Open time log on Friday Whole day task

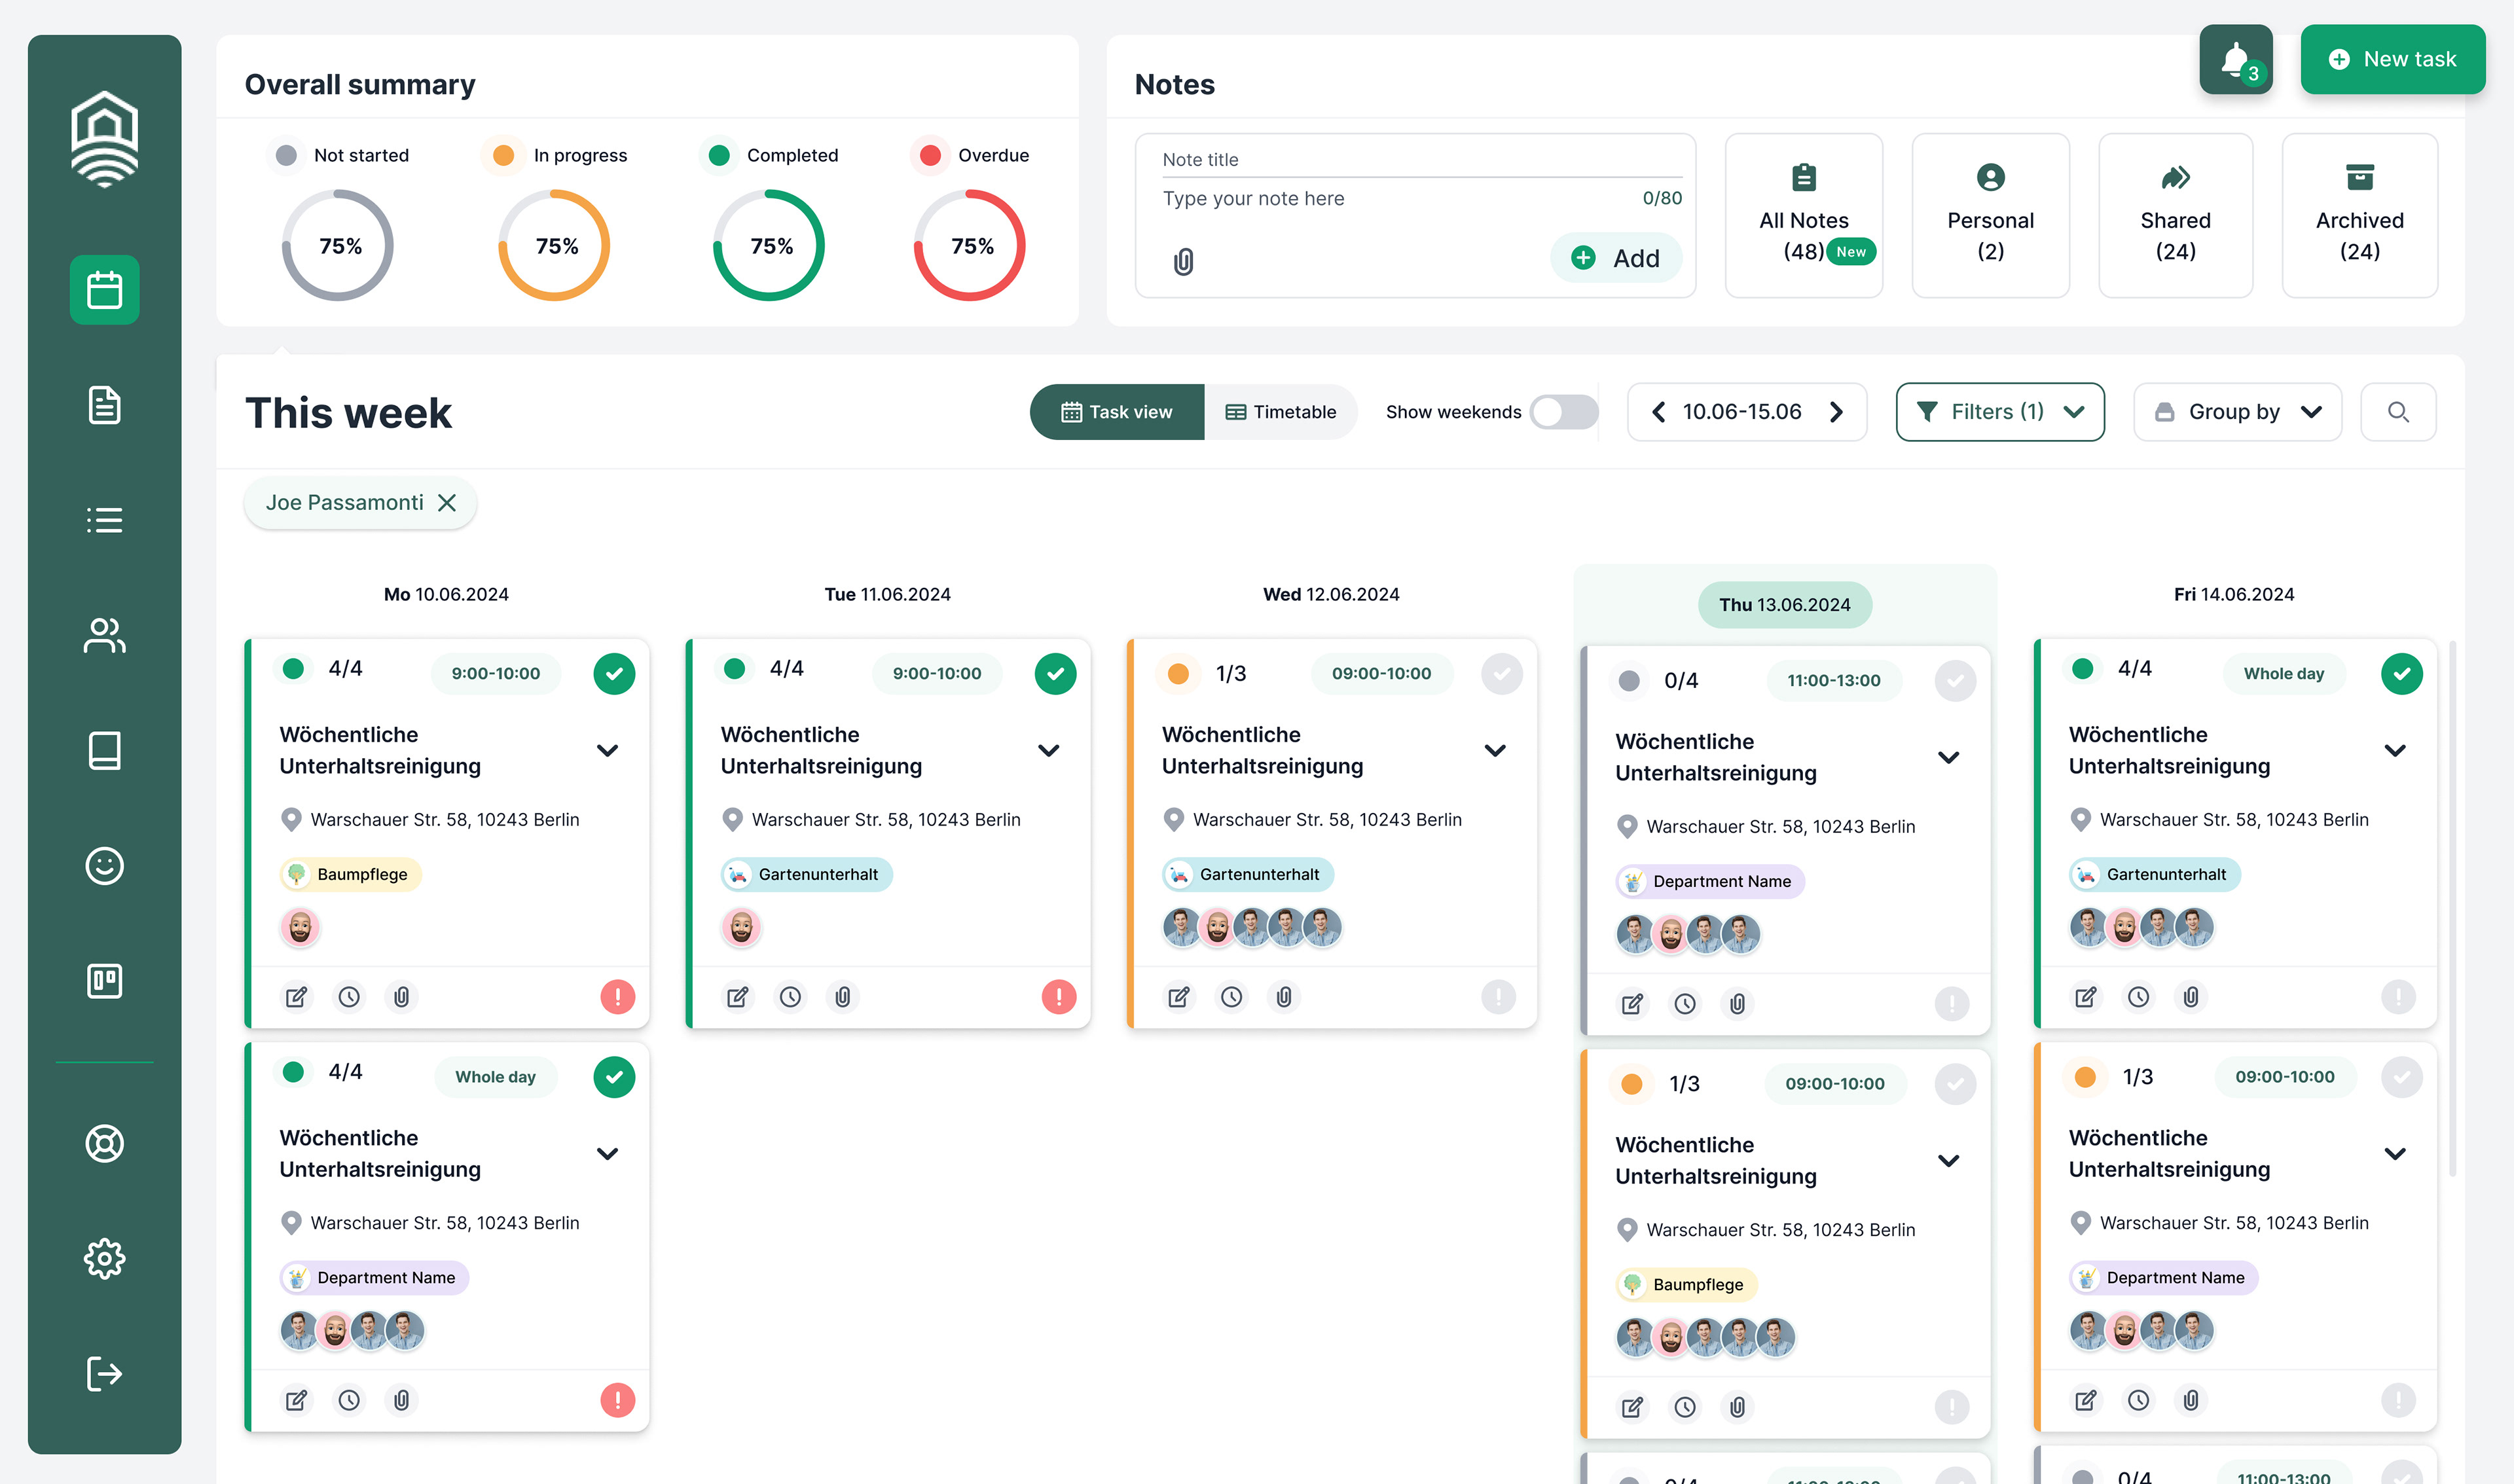point(2139,997)
